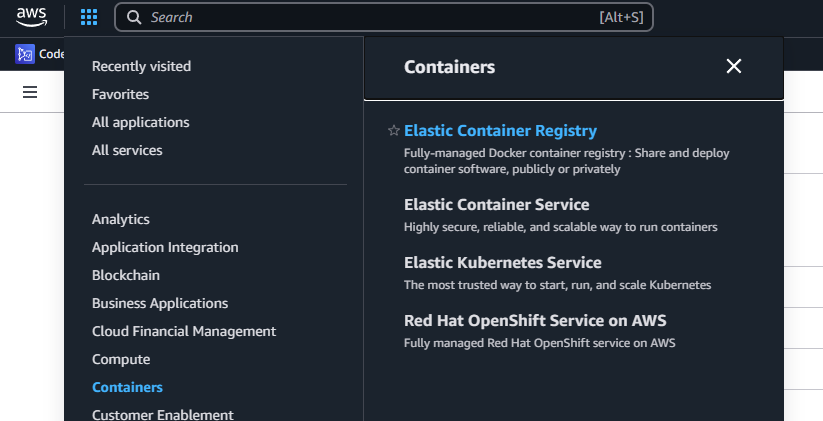
Task: Select the Cloud Financial Management category
Action: click(184, 331)
